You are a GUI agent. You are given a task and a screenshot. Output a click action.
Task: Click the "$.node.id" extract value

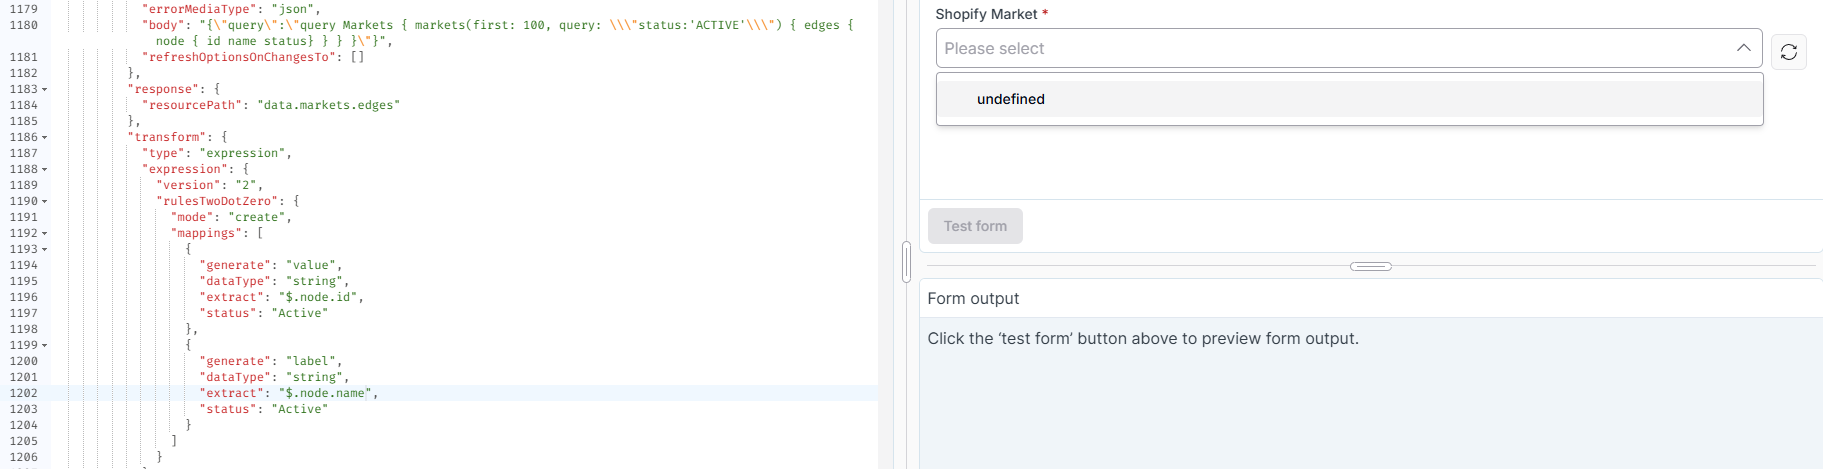coord(320,297)
